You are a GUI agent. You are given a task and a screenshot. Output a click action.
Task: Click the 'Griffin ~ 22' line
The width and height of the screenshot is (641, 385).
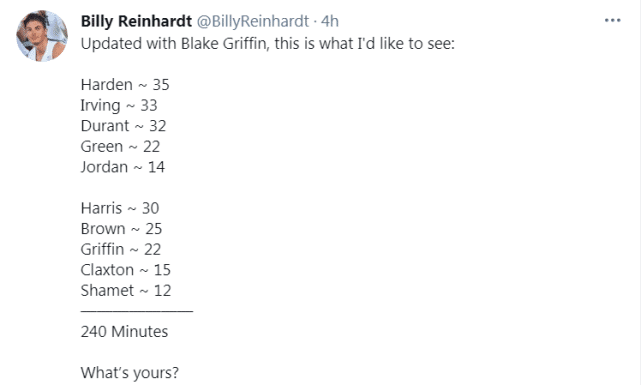121,249
